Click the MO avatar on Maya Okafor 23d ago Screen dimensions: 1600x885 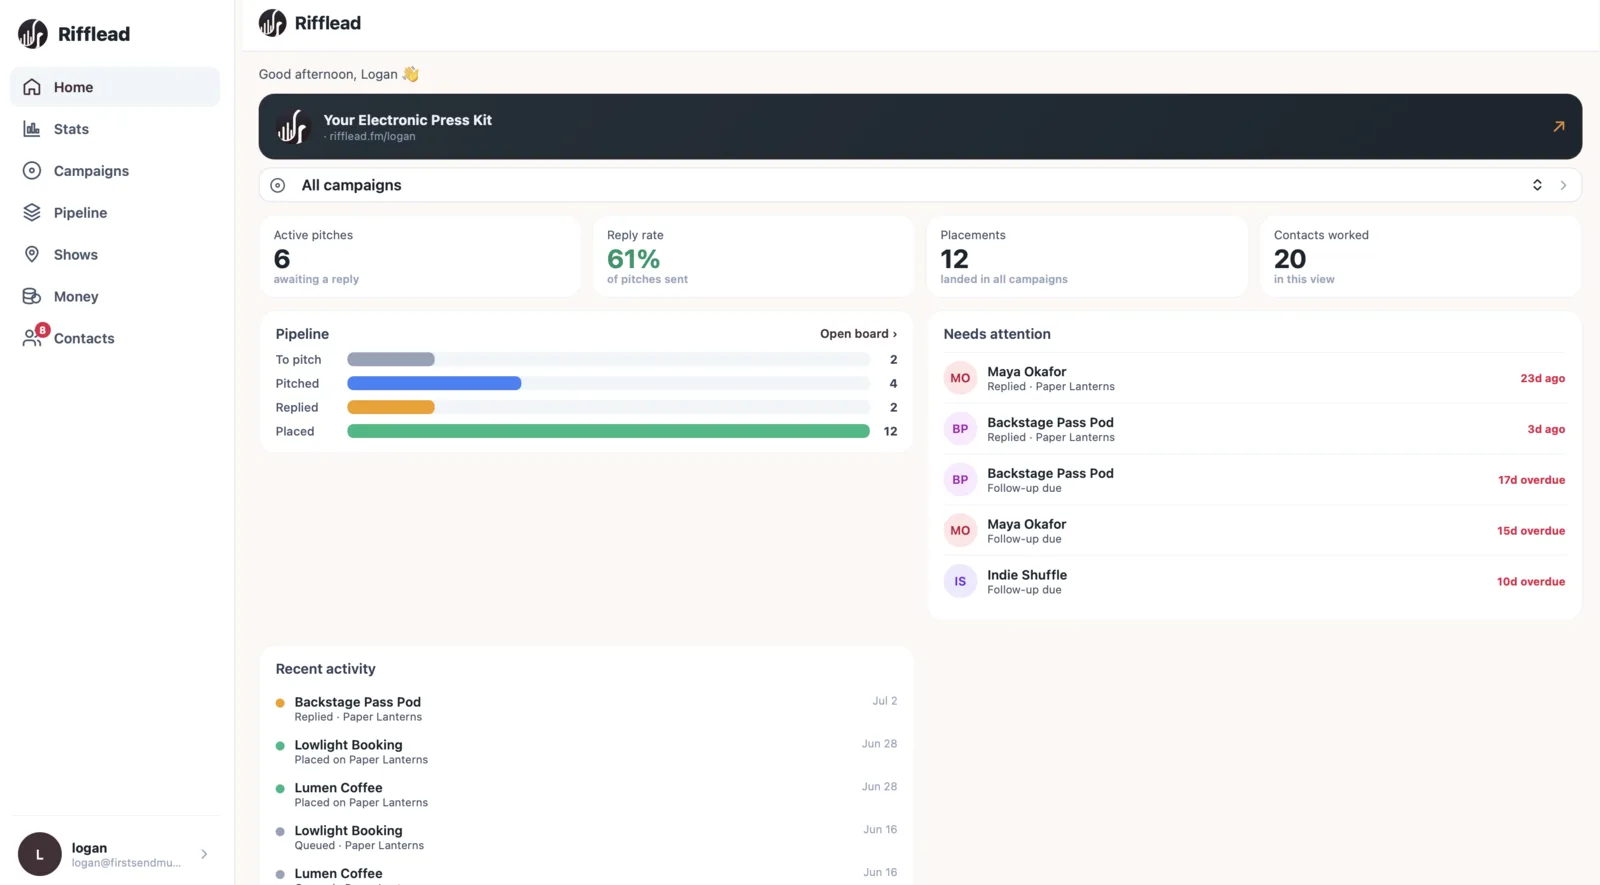(x=960, y=378)
